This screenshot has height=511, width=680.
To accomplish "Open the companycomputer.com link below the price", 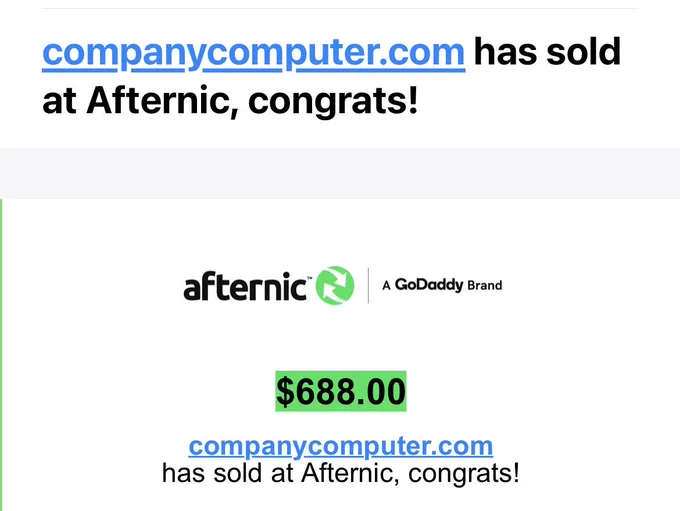I will click(341, 446).
